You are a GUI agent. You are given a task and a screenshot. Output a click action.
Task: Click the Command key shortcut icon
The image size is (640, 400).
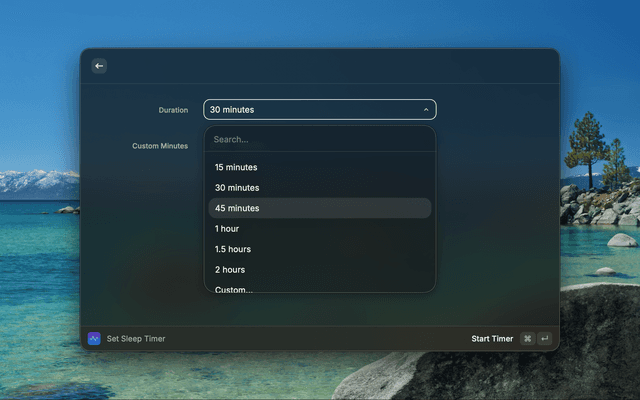(527, 339)
